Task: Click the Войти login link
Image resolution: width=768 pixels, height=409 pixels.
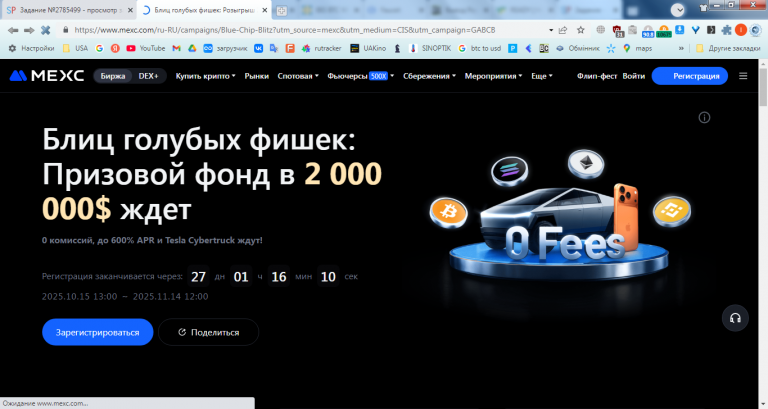Action: (633, 76)
